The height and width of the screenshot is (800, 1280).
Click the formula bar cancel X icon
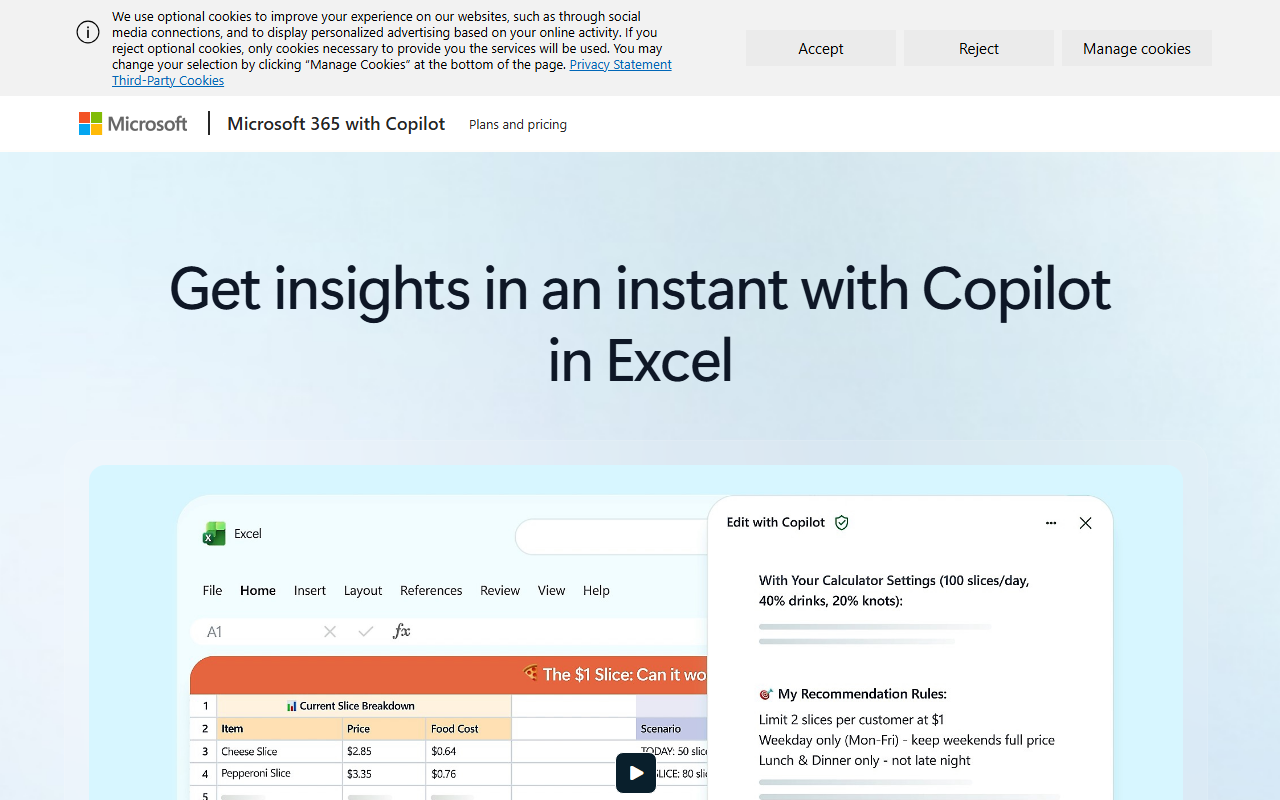pos(330,631)
